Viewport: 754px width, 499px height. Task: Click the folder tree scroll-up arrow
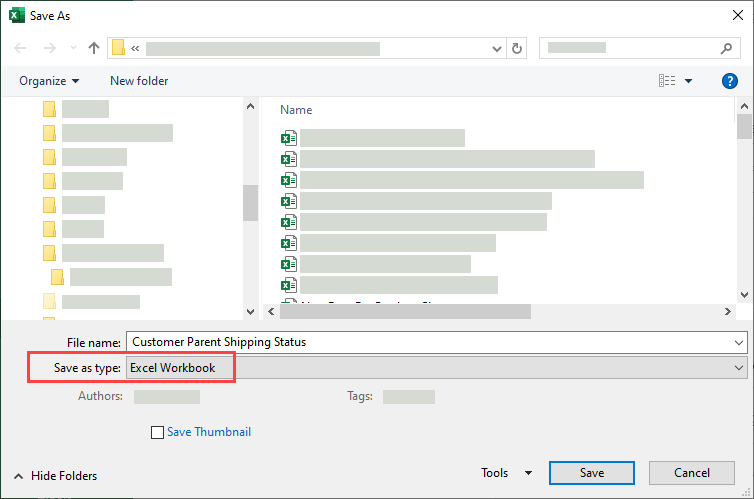tap(251, 106)
